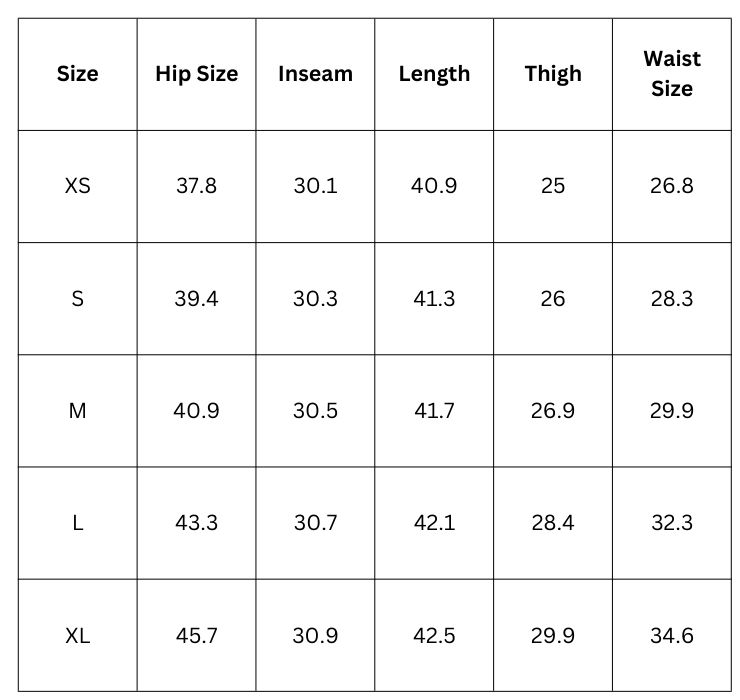The height and width of the screenshot is (700, 740).
Task: Select the XS hip value 37.8
Action: click(196, 186)
